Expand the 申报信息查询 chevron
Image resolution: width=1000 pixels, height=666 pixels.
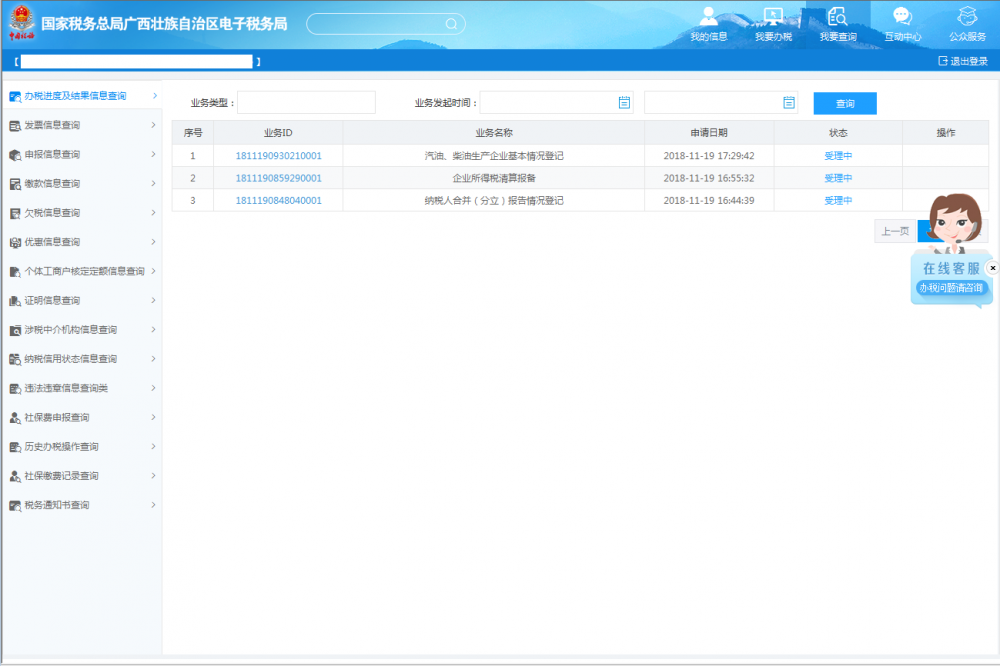pyautogui.click(x=155, y=154)
